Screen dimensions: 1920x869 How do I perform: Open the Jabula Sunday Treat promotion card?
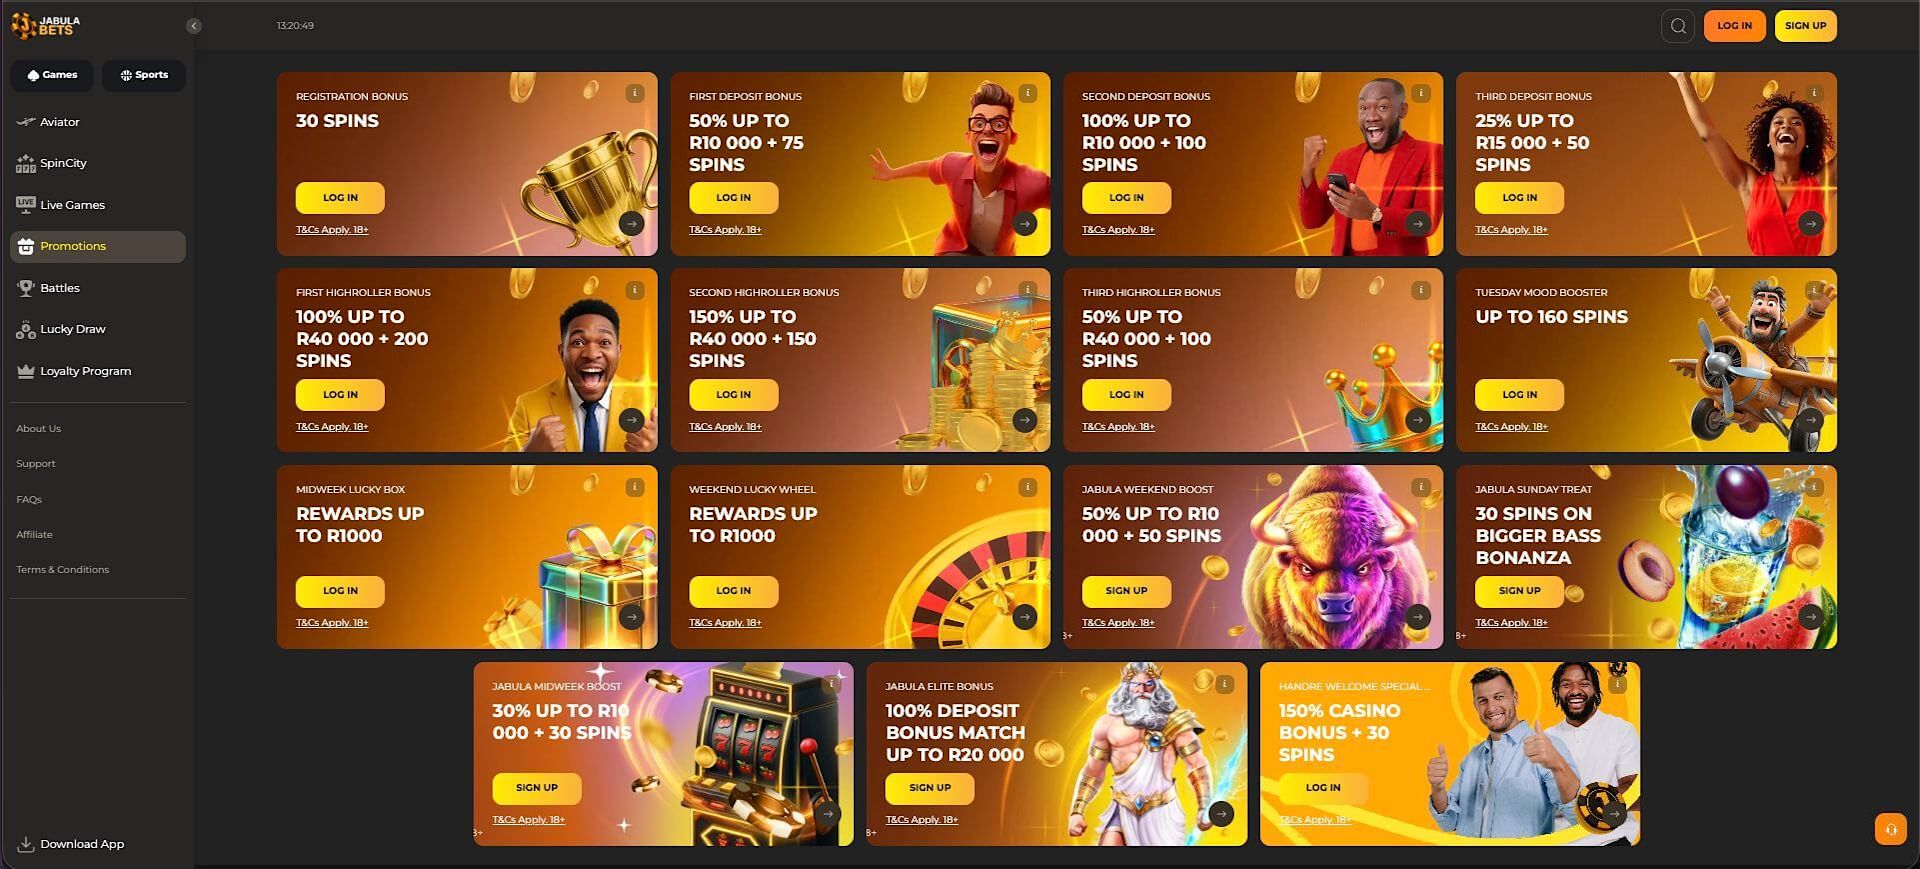pyautogui.click(x=1646, y=557)
